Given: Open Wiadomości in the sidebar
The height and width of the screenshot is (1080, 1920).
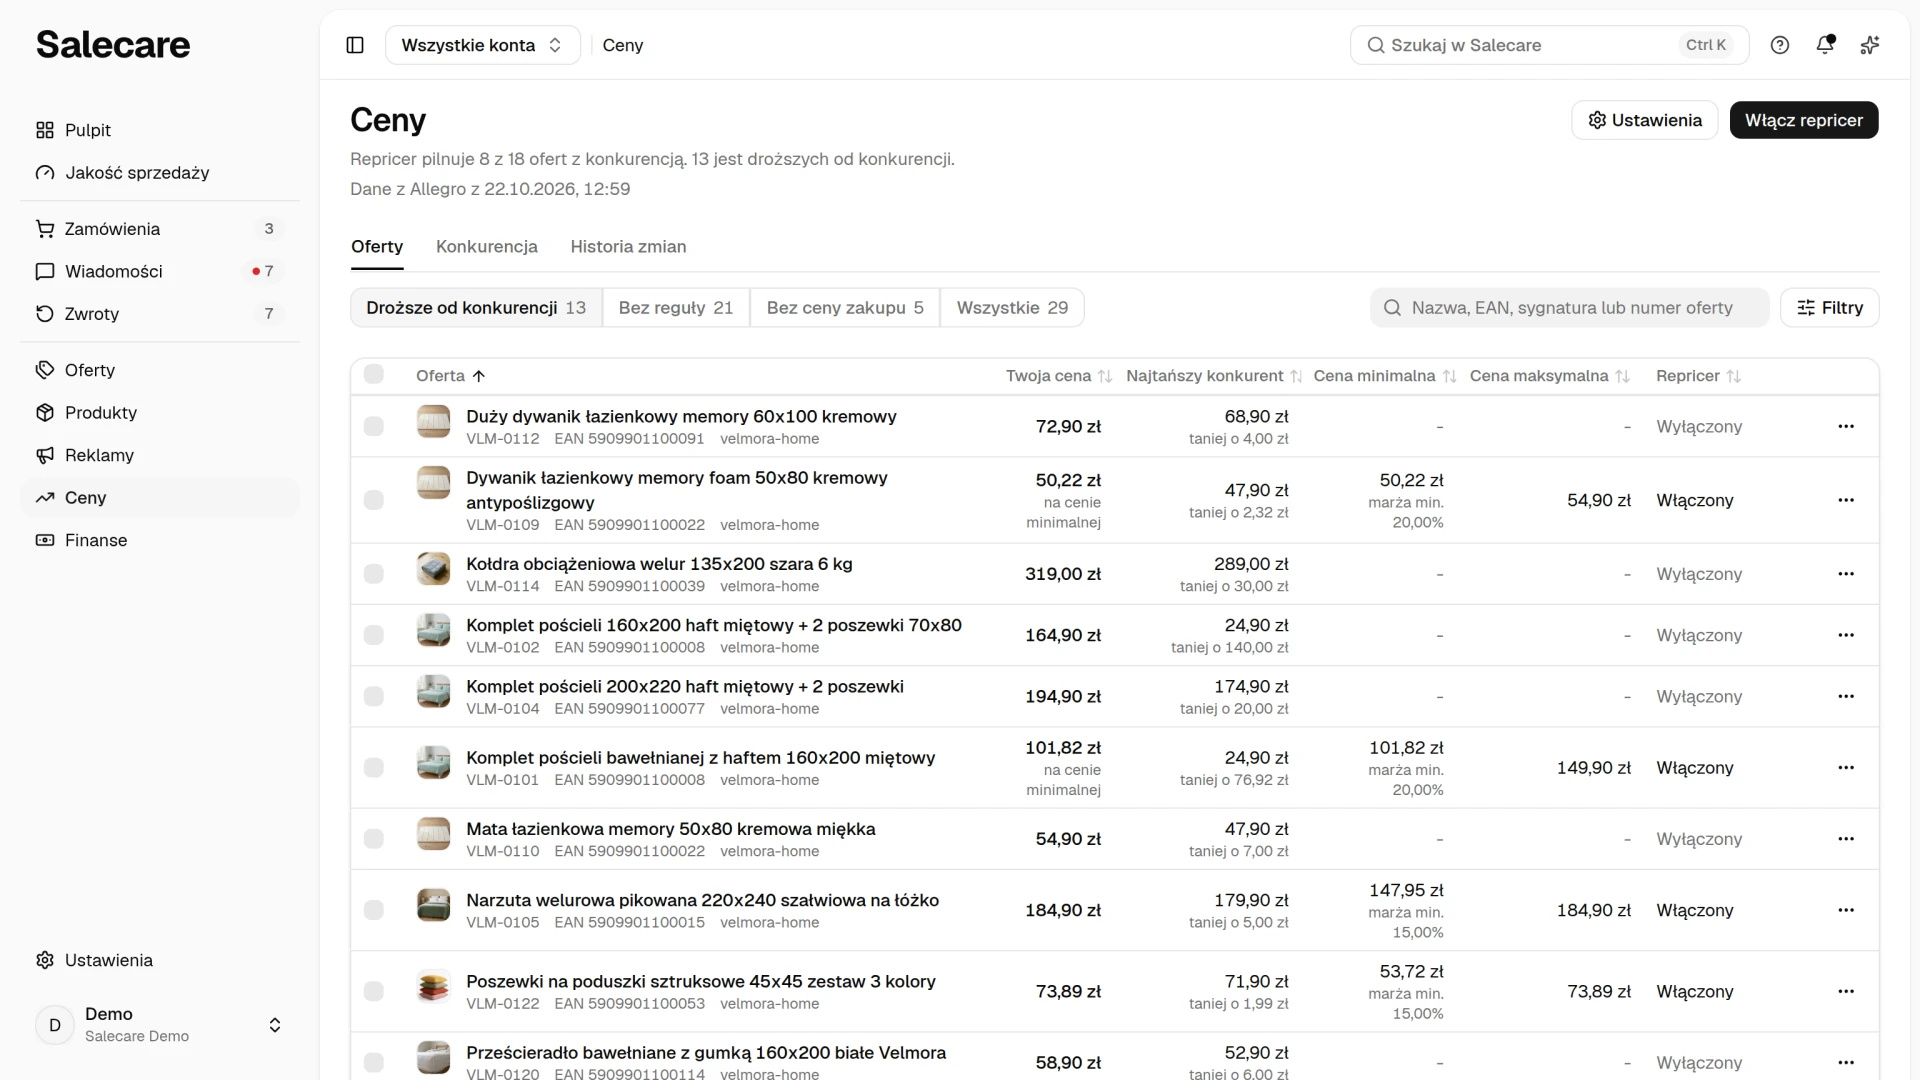Looking at the screenshot, I should [x=160, y=271].
